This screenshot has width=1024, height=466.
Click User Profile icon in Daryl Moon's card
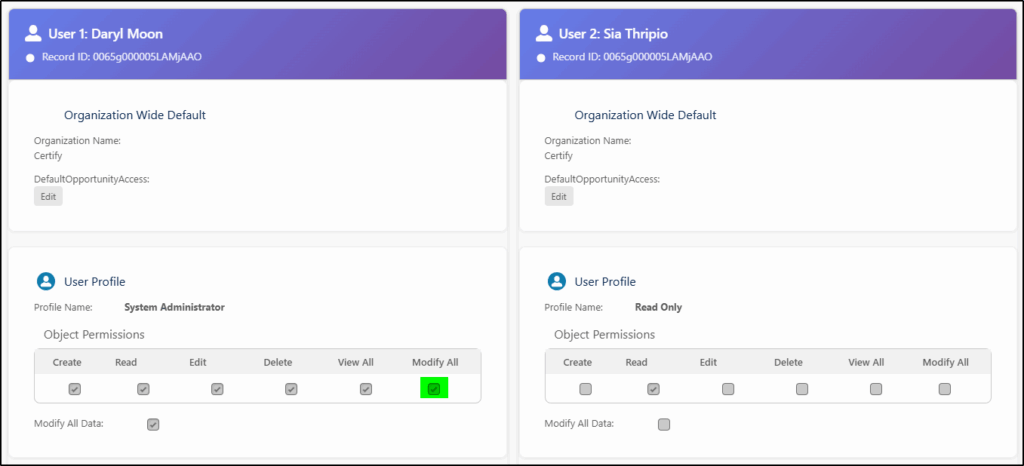point(45,281)
